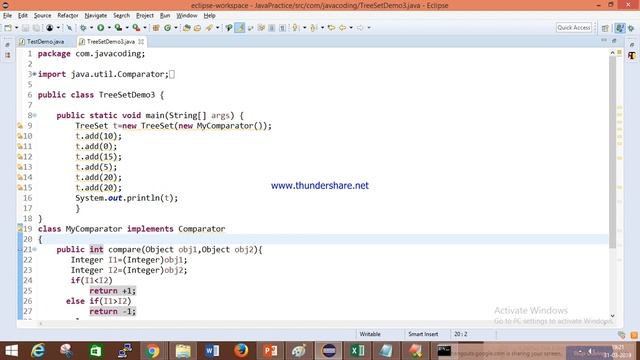Screen dimensions: 640x360
Task: Open the Project menu
Action: 145,16
